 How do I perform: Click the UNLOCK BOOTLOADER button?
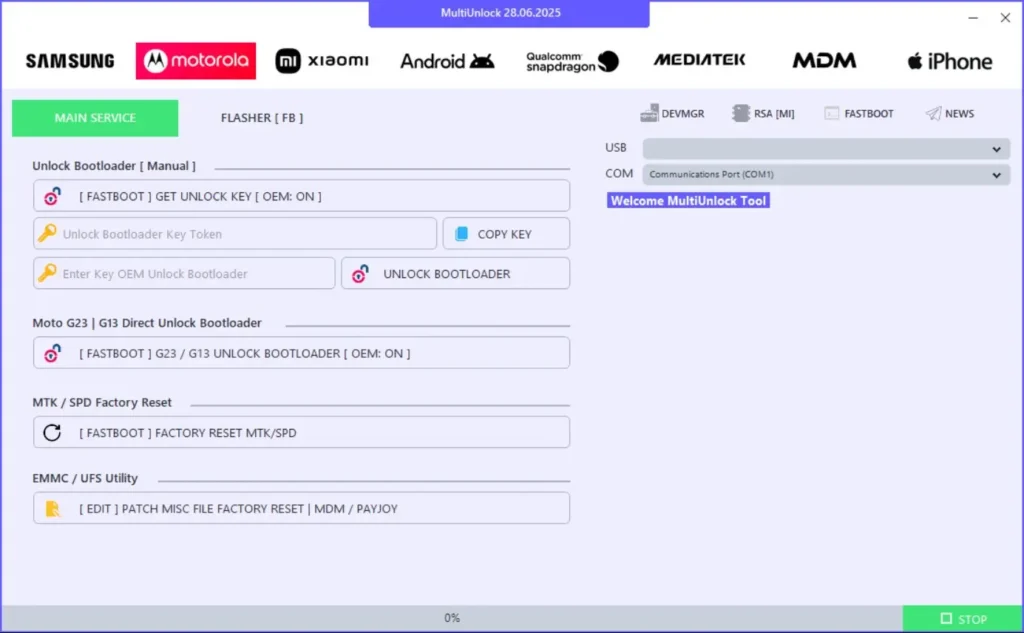[x=455, y=274]
